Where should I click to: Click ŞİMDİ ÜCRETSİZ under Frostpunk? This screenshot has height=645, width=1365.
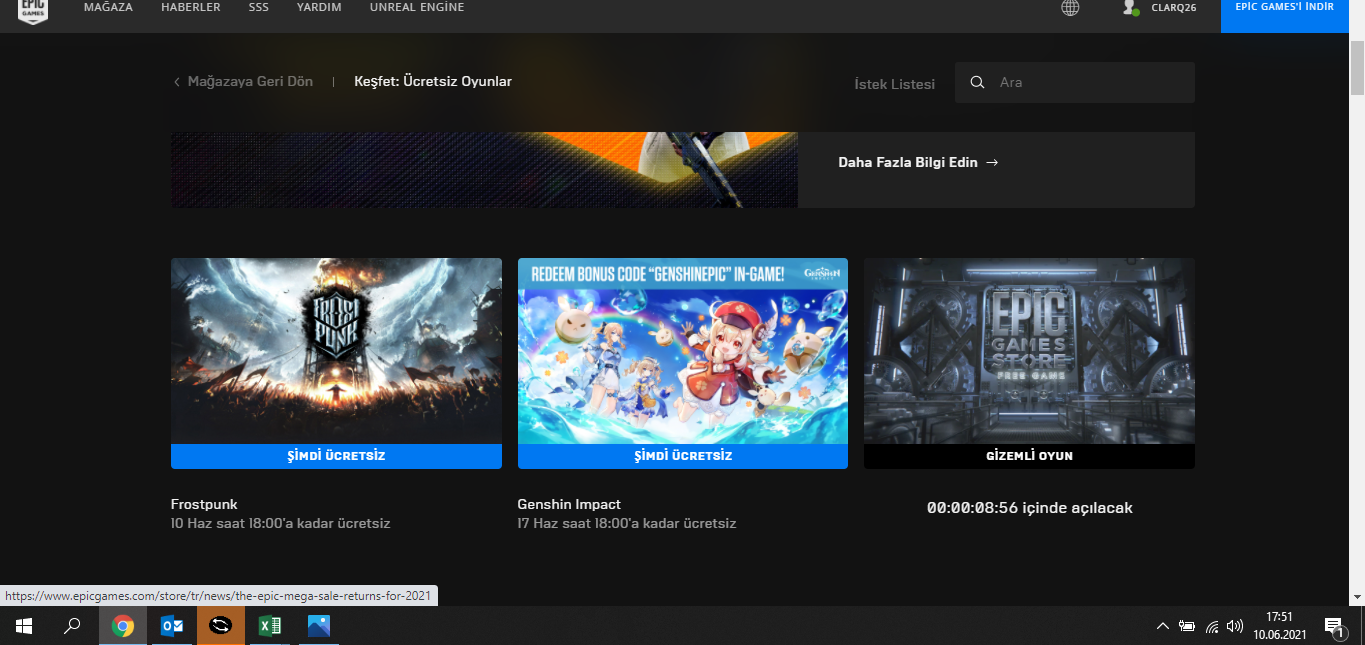click(x=336, y=456)
